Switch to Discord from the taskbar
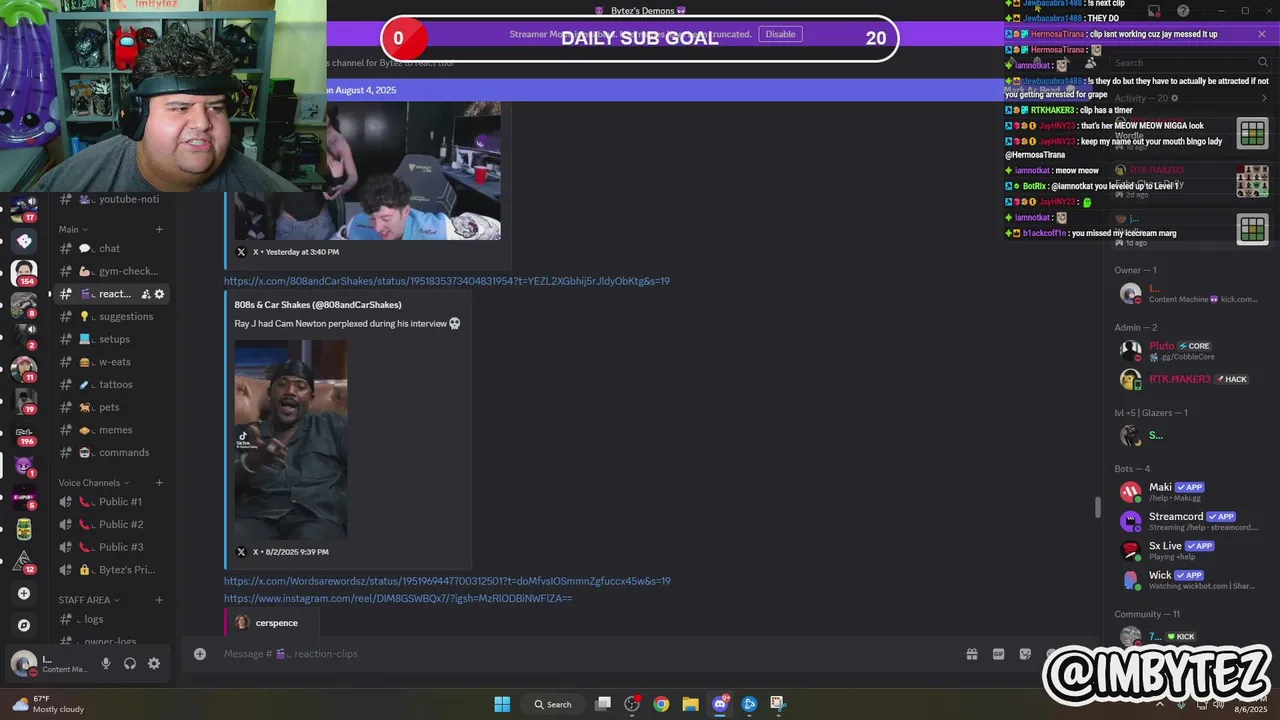1280x720 pixels. [720, 704]
